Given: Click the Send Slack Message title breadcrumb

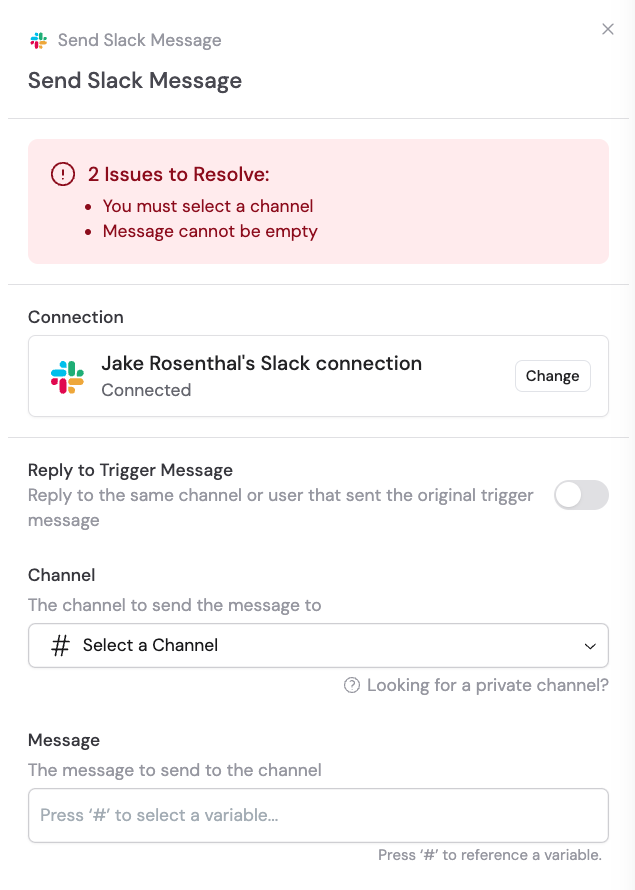Looking at the screenshot, I should click(139, 41).
